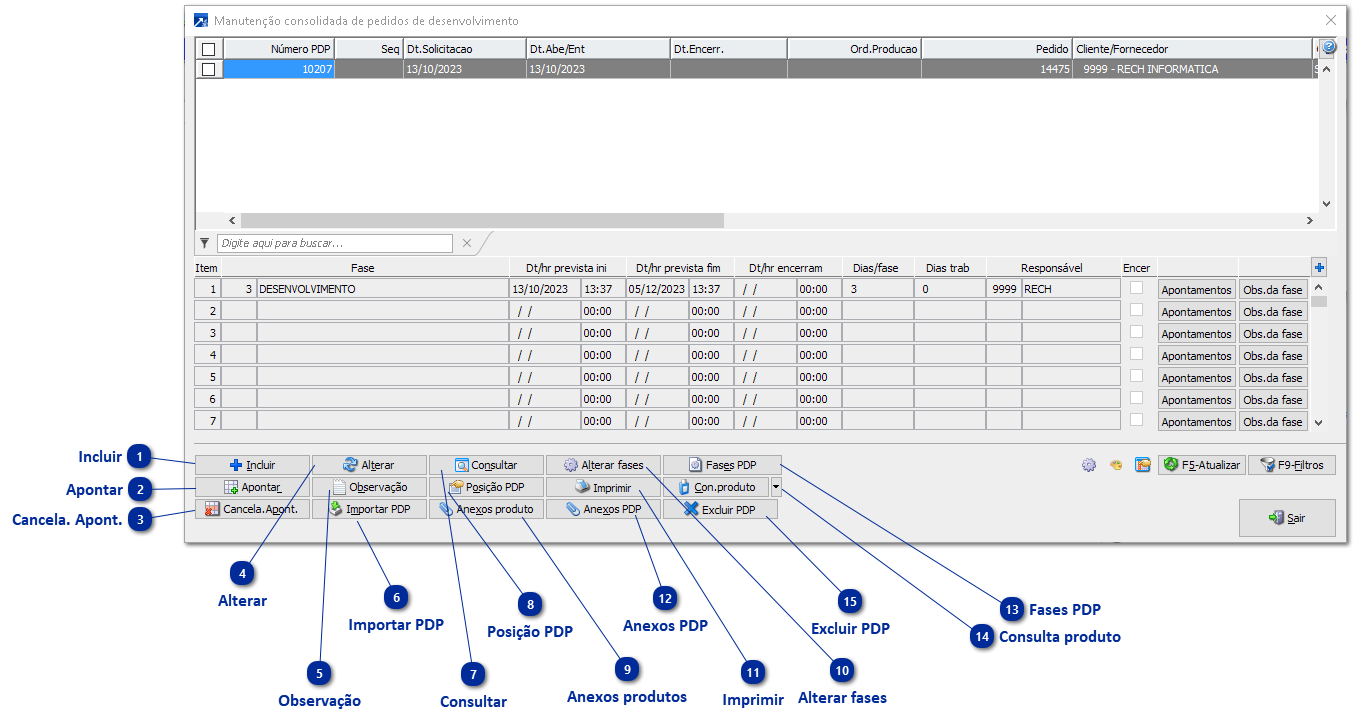Click the search field 'Digite aqui para buscar'
Screen dimensions: 1370x728
tap(334, 243)
